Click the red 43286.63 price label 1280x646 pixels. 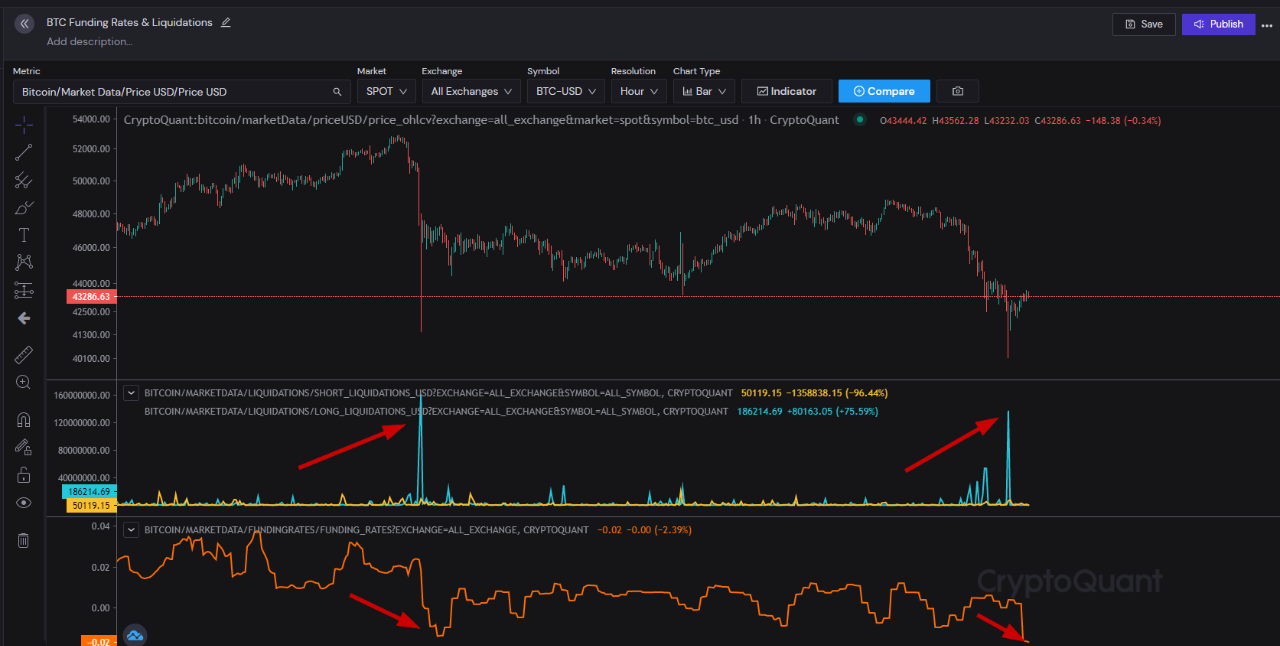click(91, 297)
